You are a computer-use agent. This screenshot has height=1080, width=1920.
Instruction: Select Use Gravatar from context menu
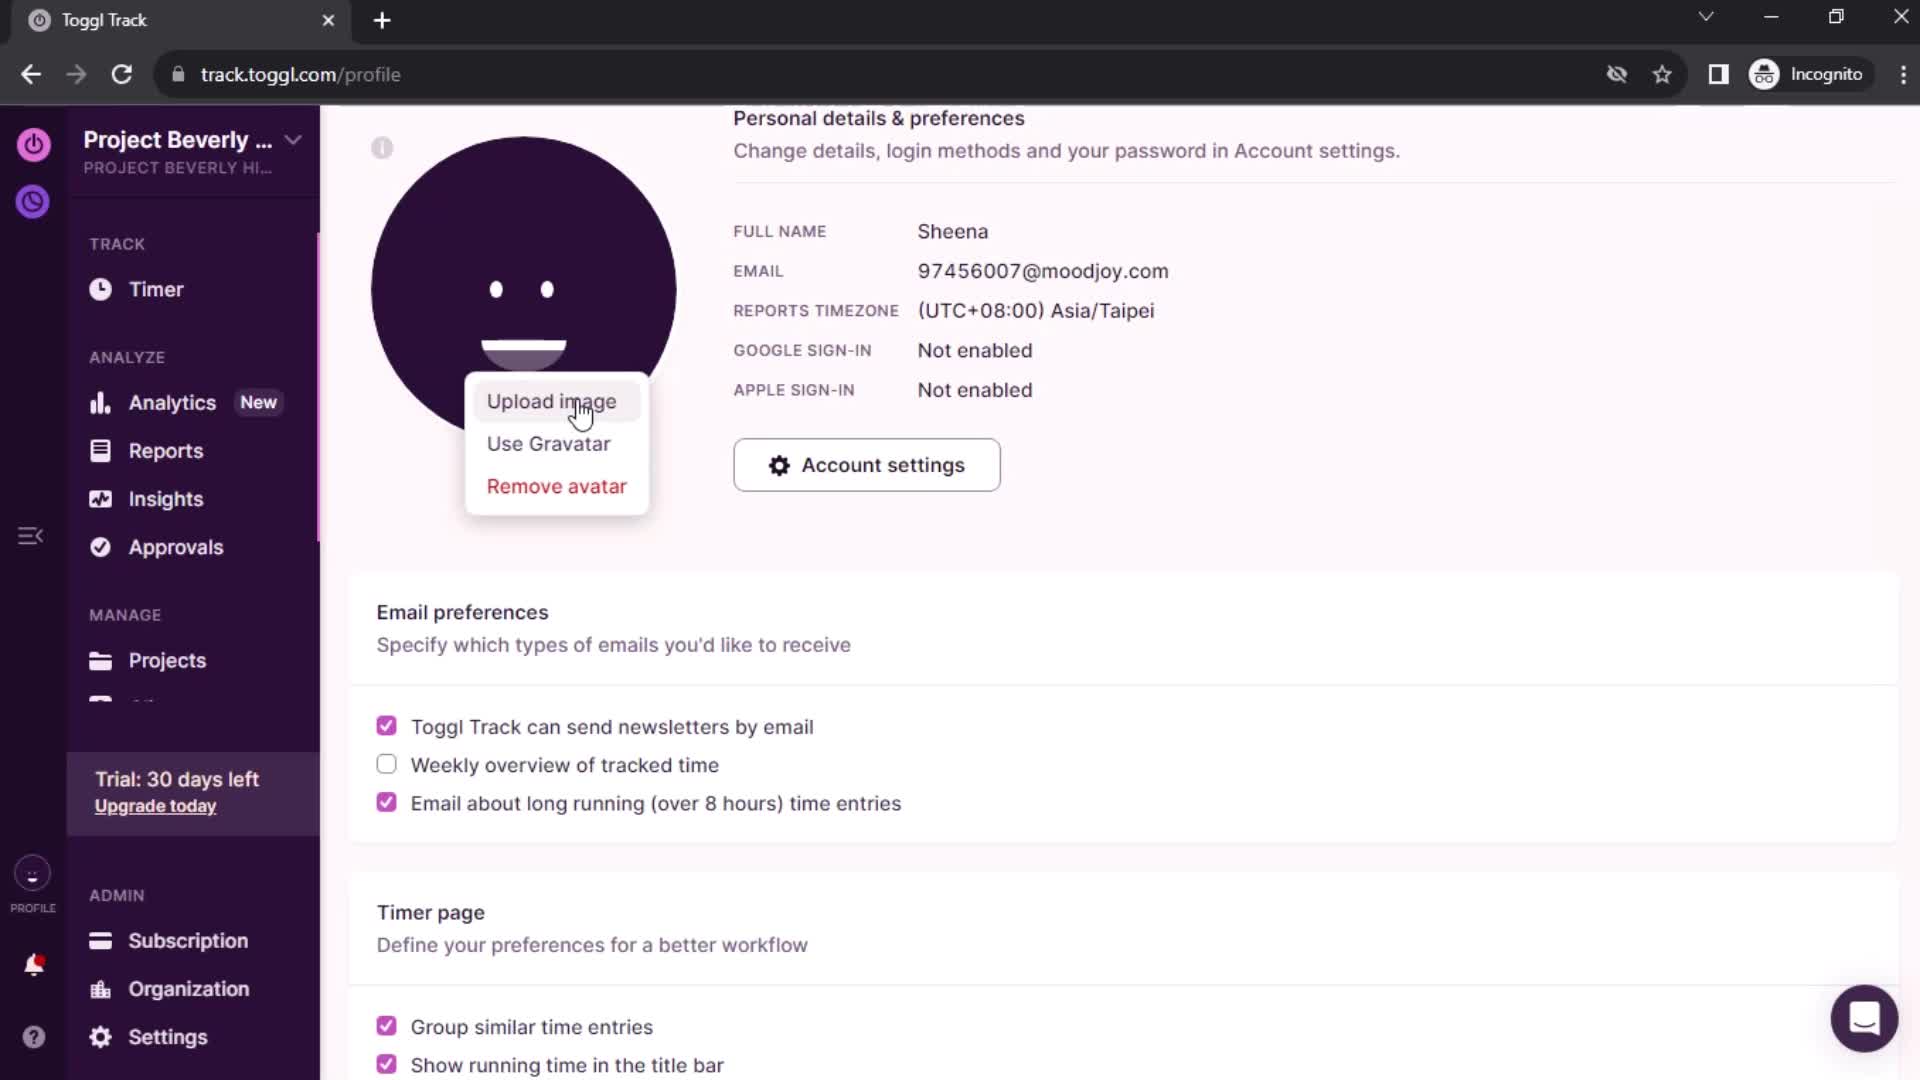click(x=550, y=443)
